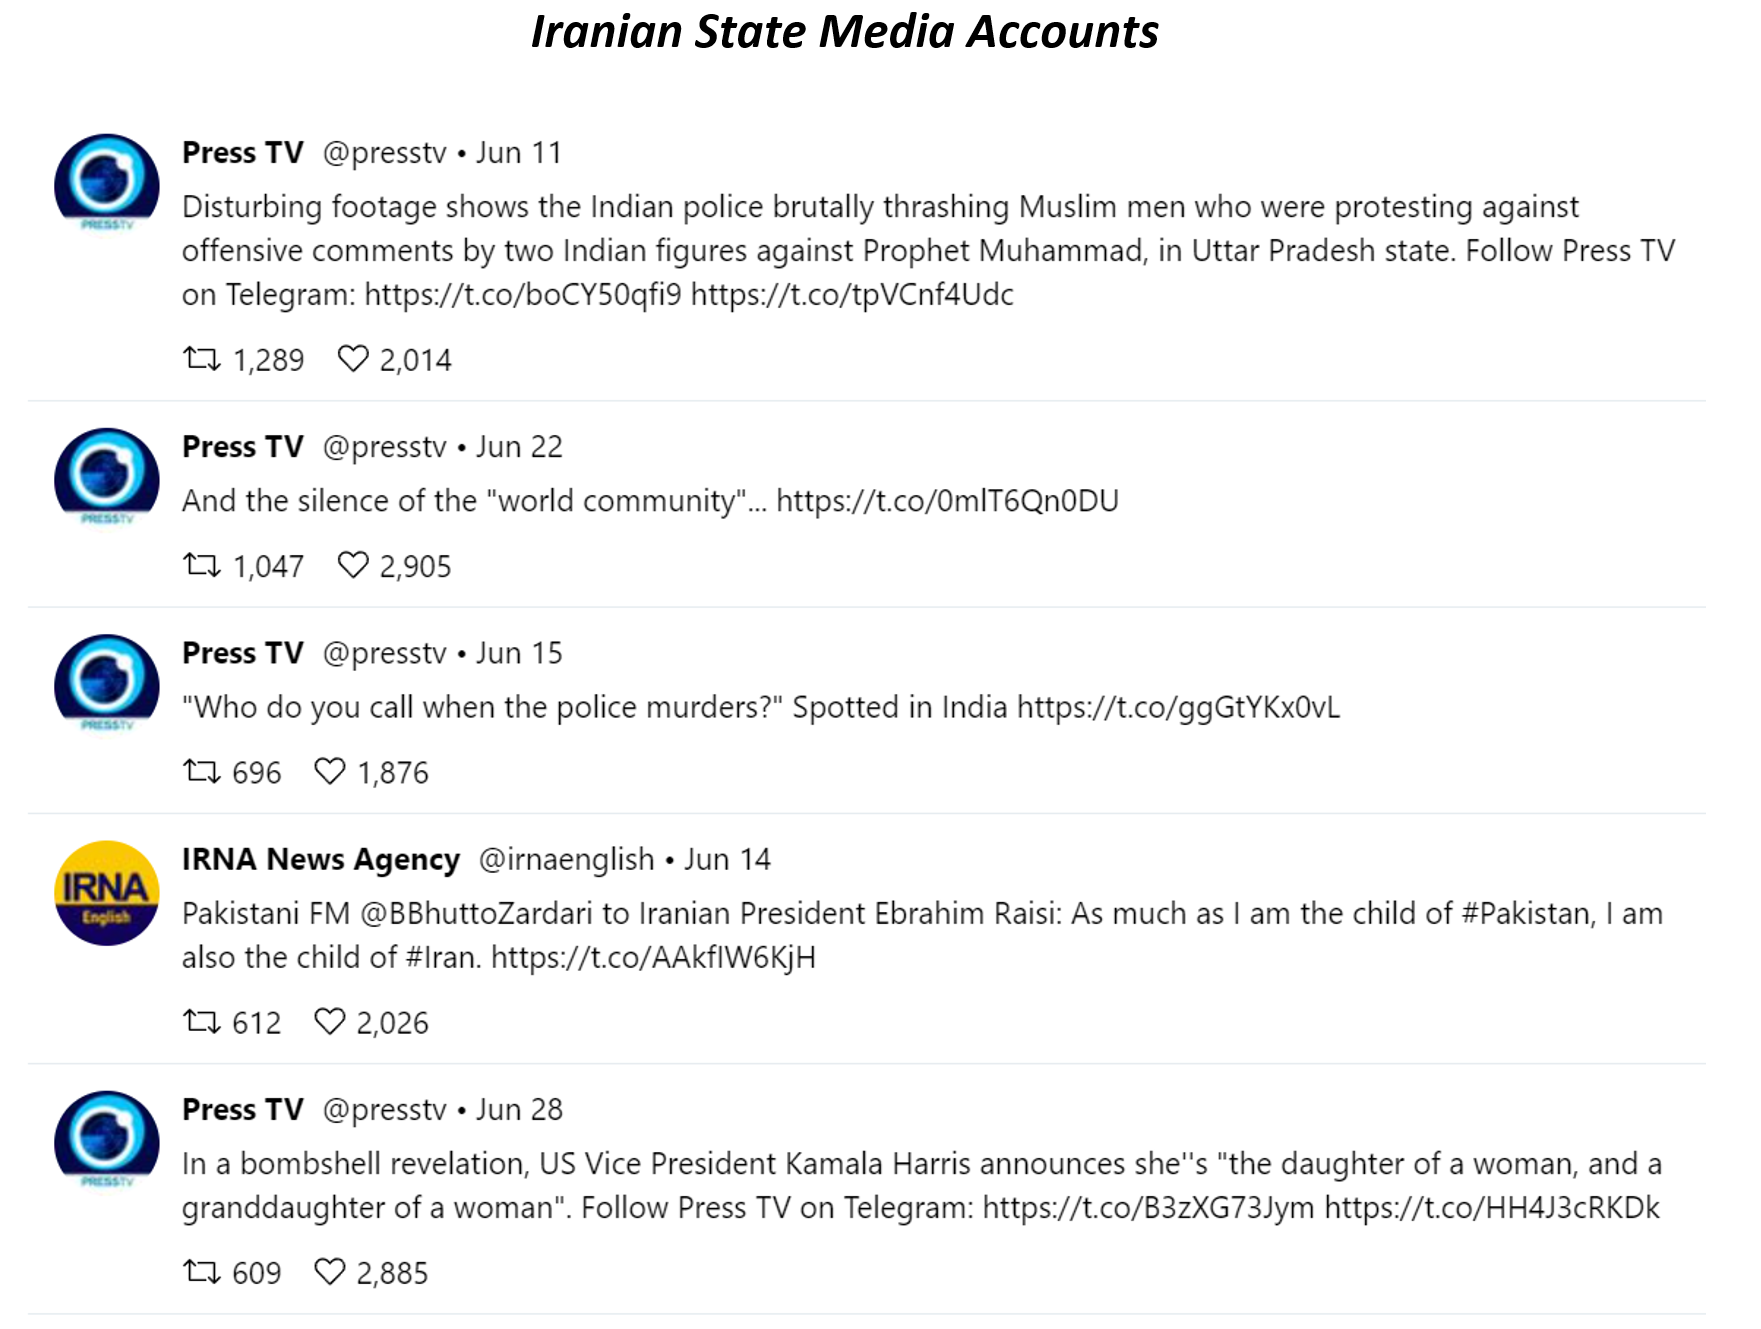This screenshot has width=1761, height=1329.
Task: Open the @irnaenglish handle
Action: coord(567,859)
